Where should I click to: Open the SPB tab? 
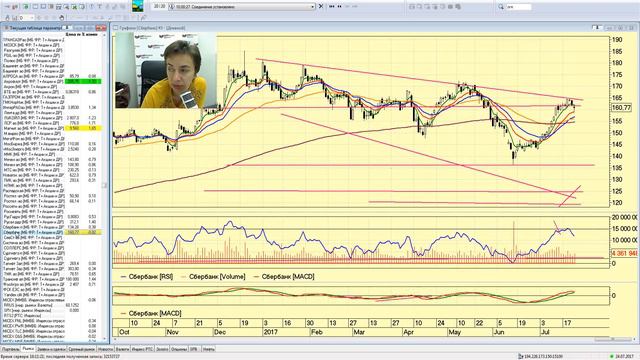coord(194,349)
